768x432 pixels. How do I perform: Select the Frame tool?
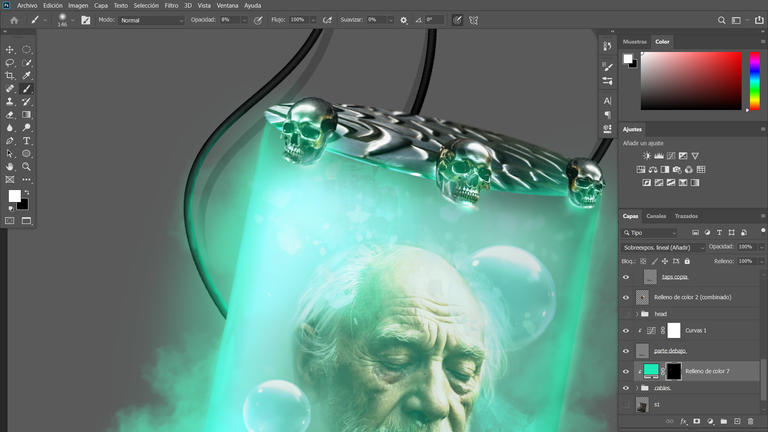click(9, 180)
